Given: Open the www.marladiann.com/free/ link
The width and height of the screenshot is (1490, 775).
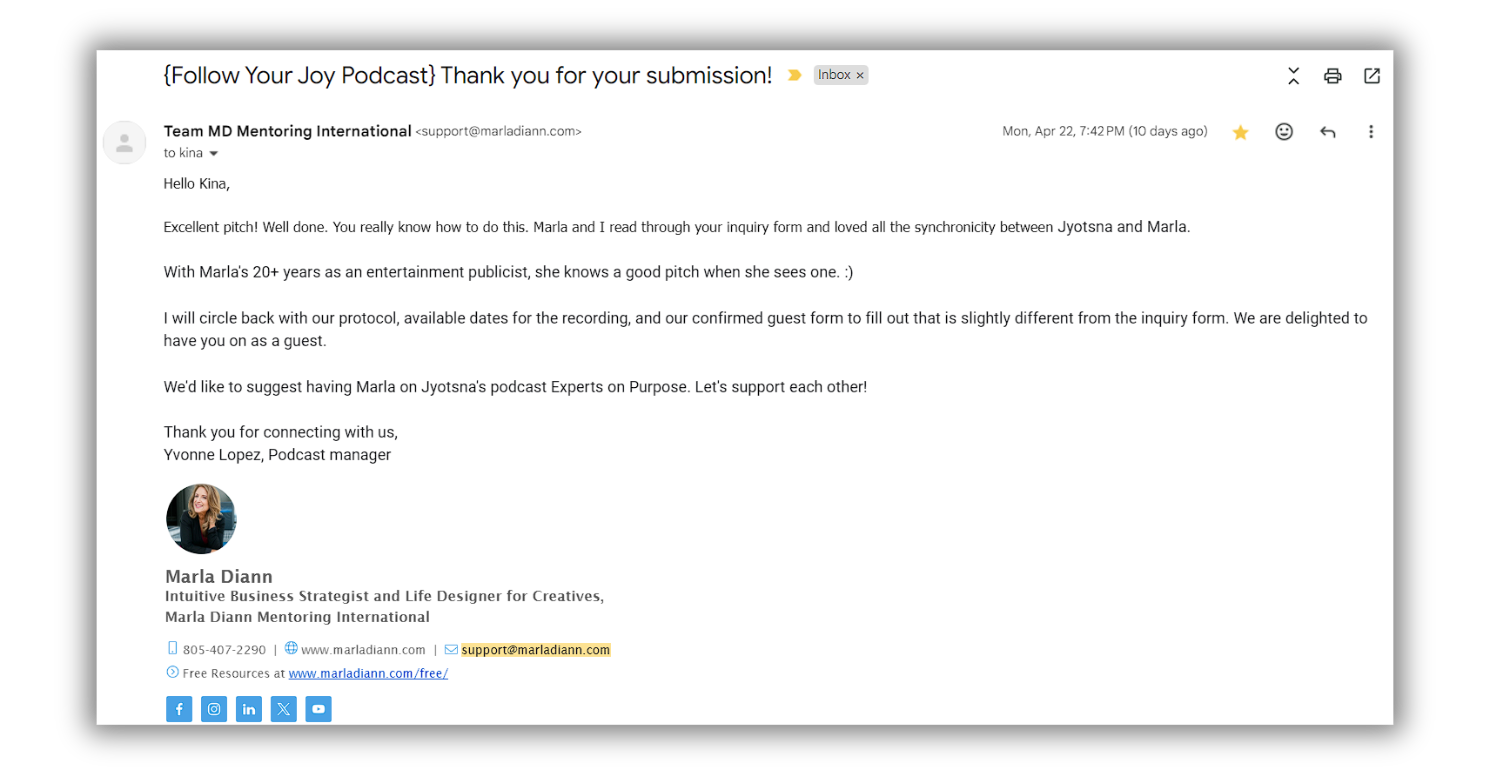Looking at the screenshot, I should 368,674.
